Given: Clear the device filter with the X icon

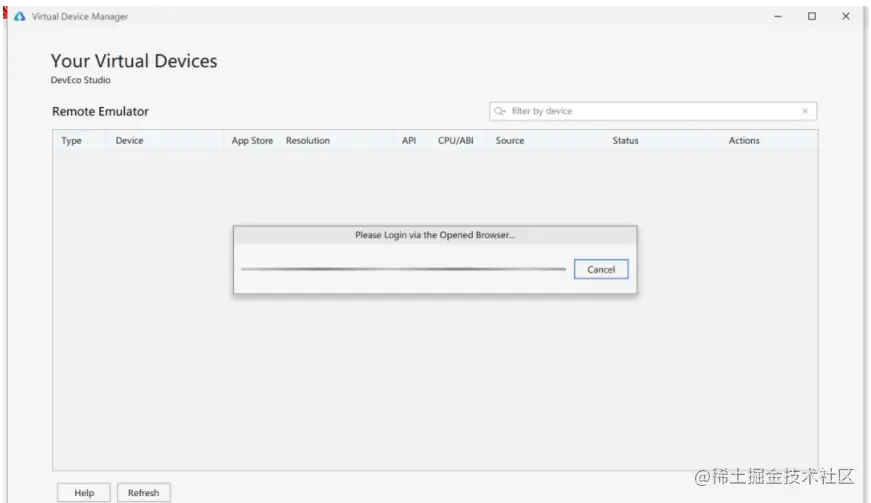Looking at the screenshot, I should click(805, 111).
